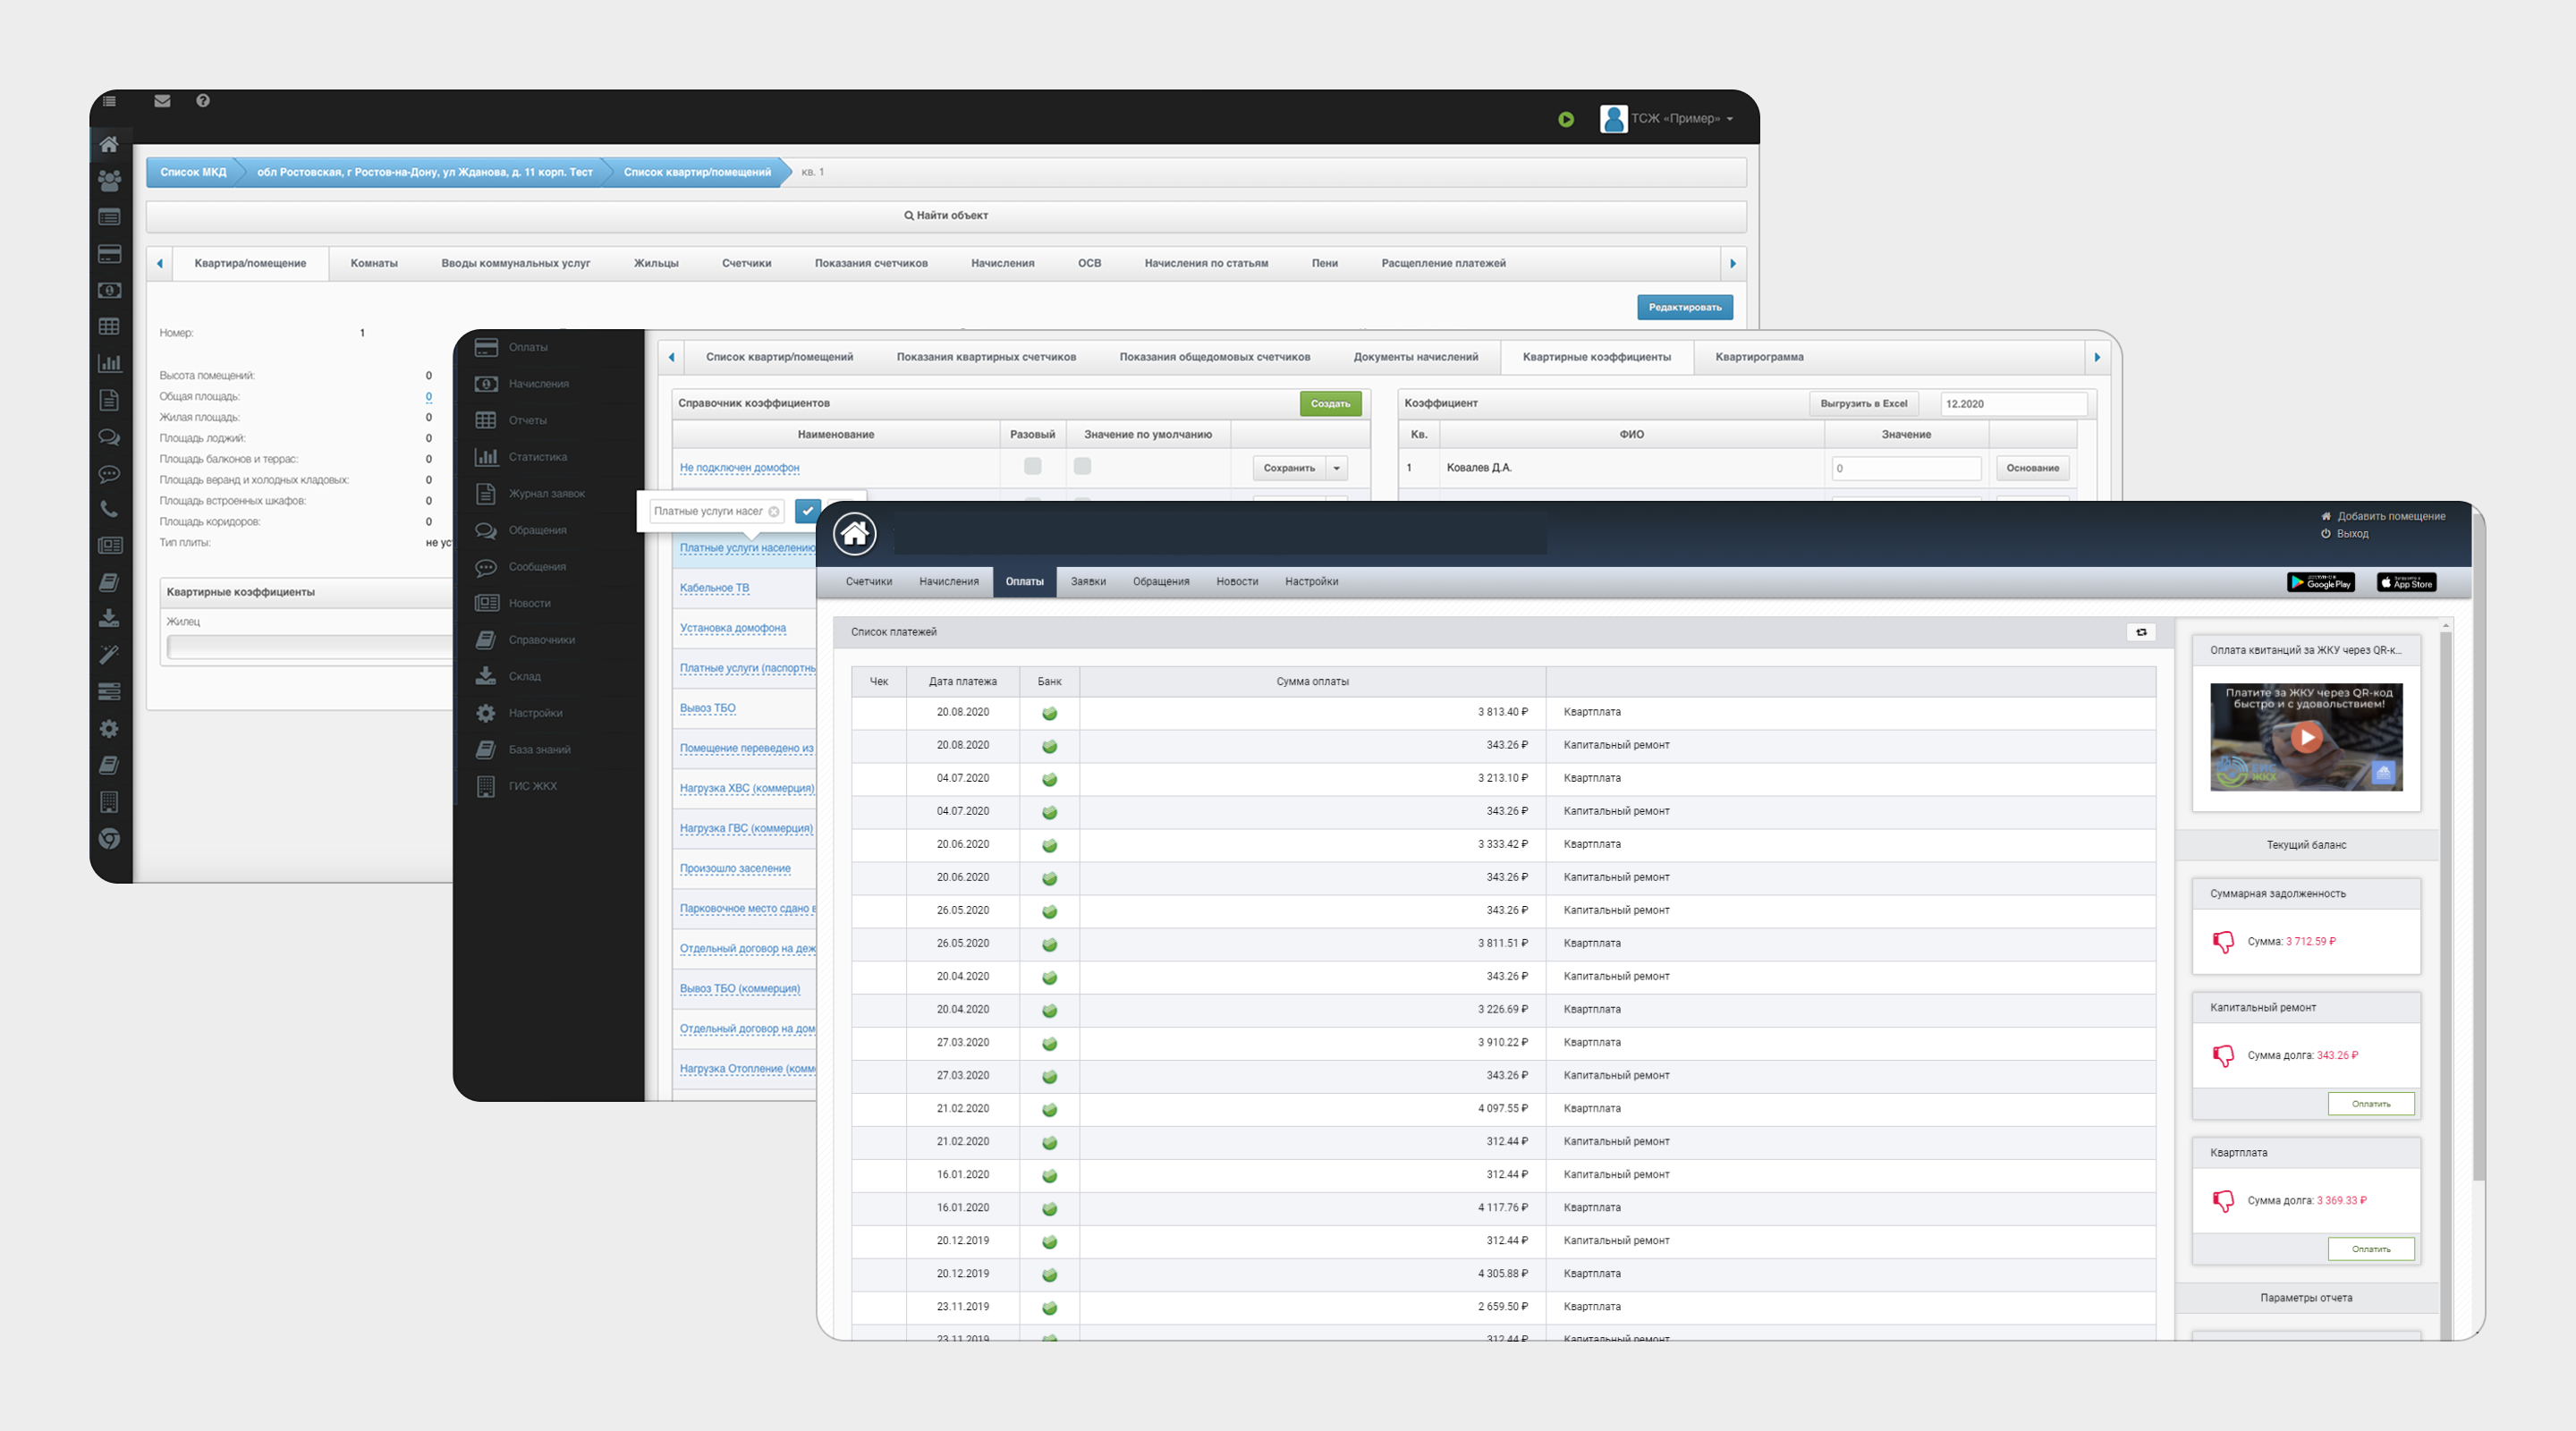Click refresh icon in Список платежей header
The image size is (2576, 1431).
point(2141,632)
